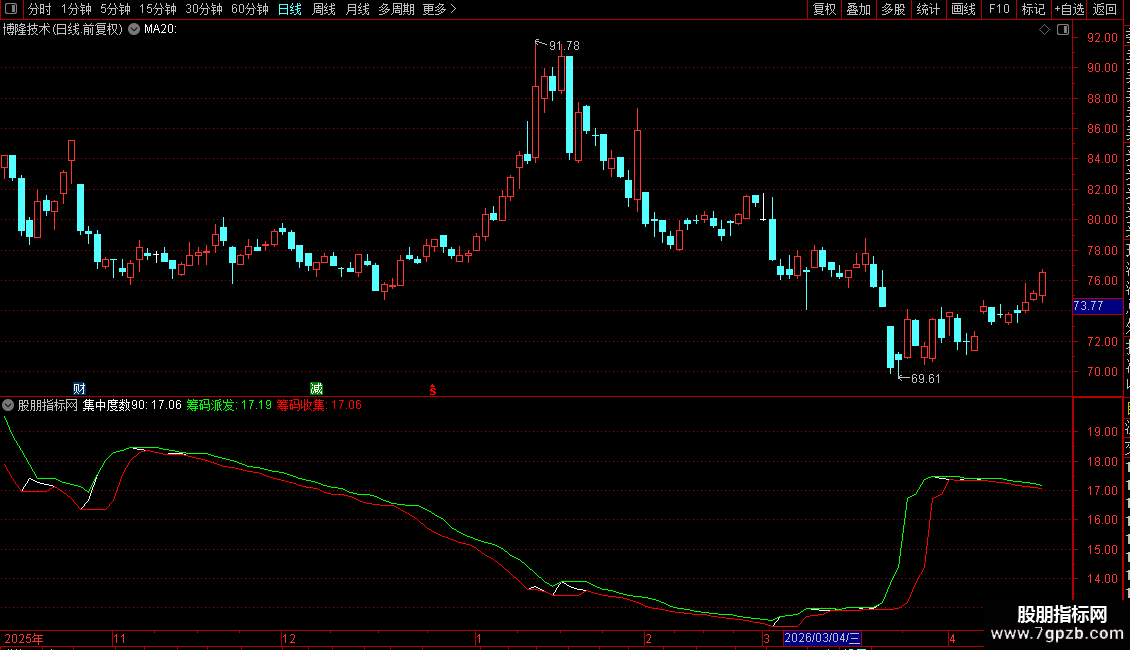Click the 2025年 year label on time axis

coord(24,638)
